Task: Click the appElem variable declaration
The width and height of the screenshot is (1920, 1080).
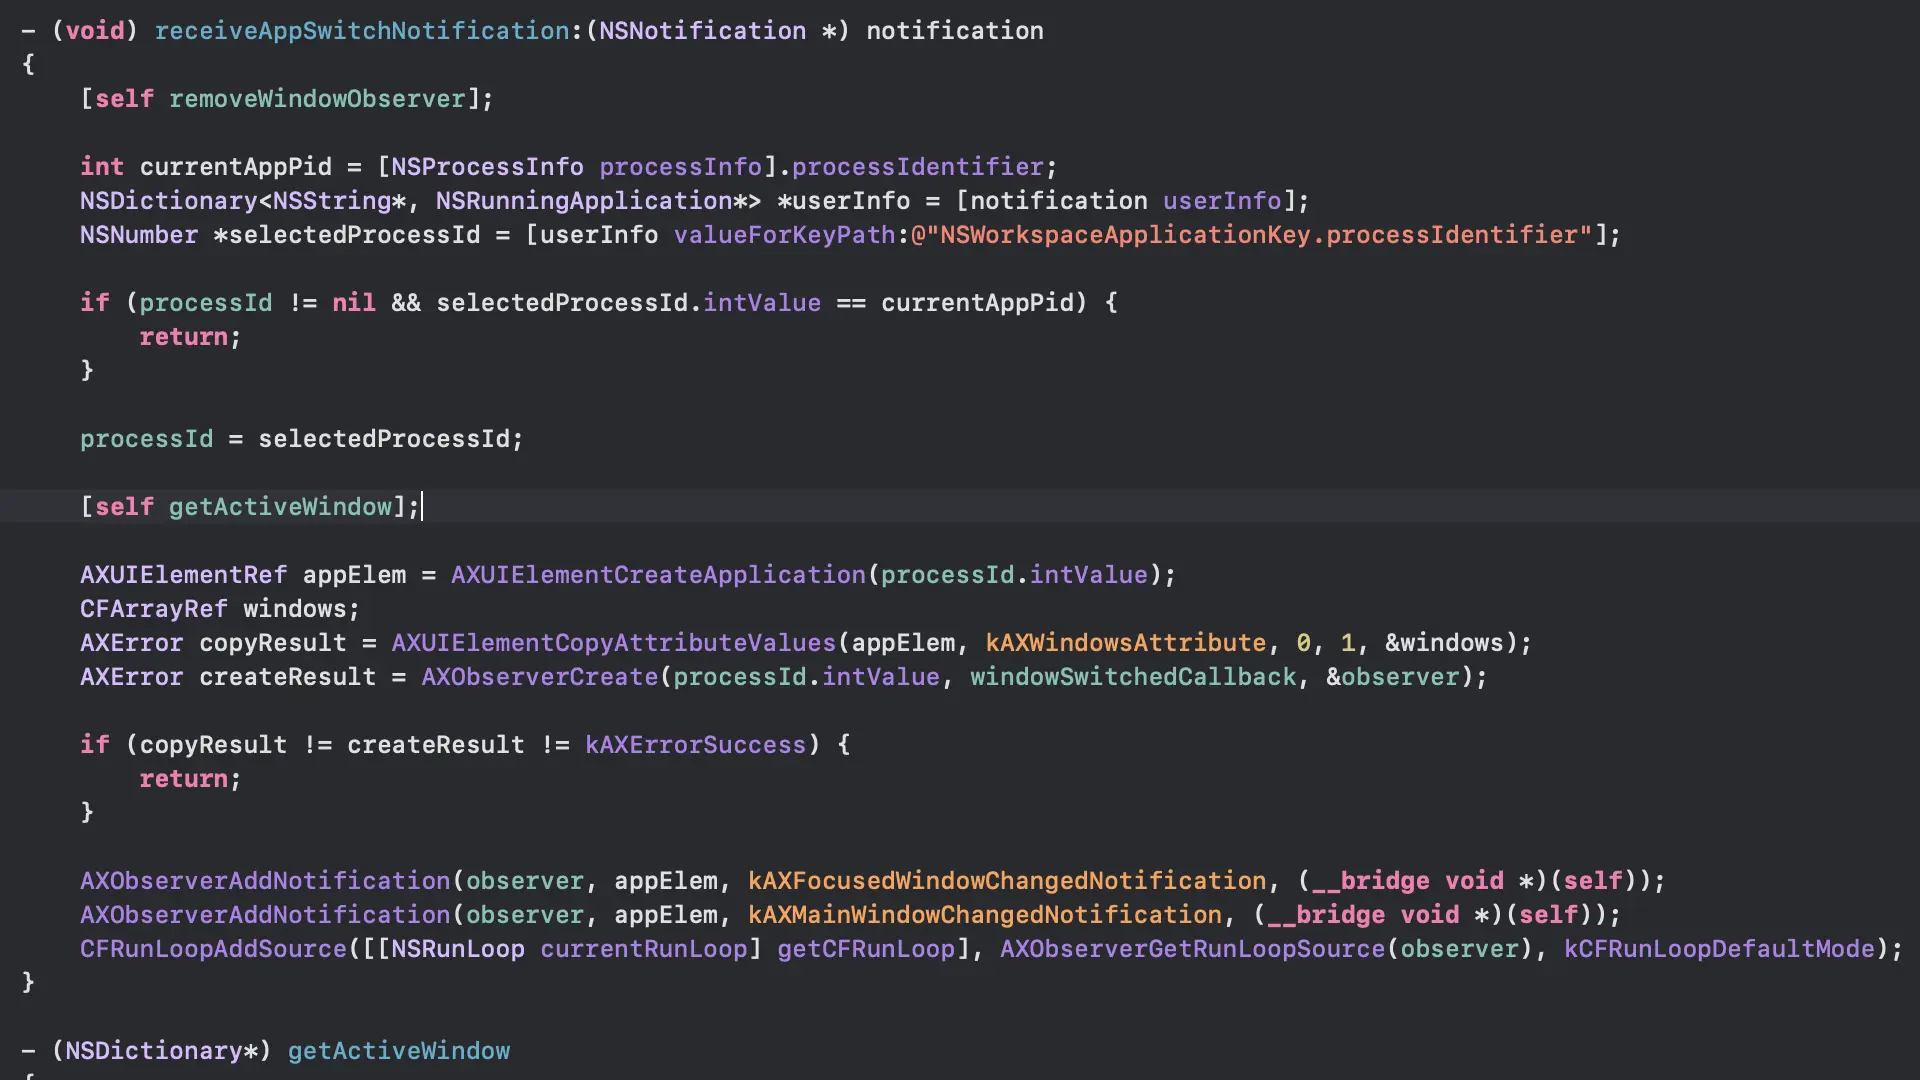Action: (354, 575)
